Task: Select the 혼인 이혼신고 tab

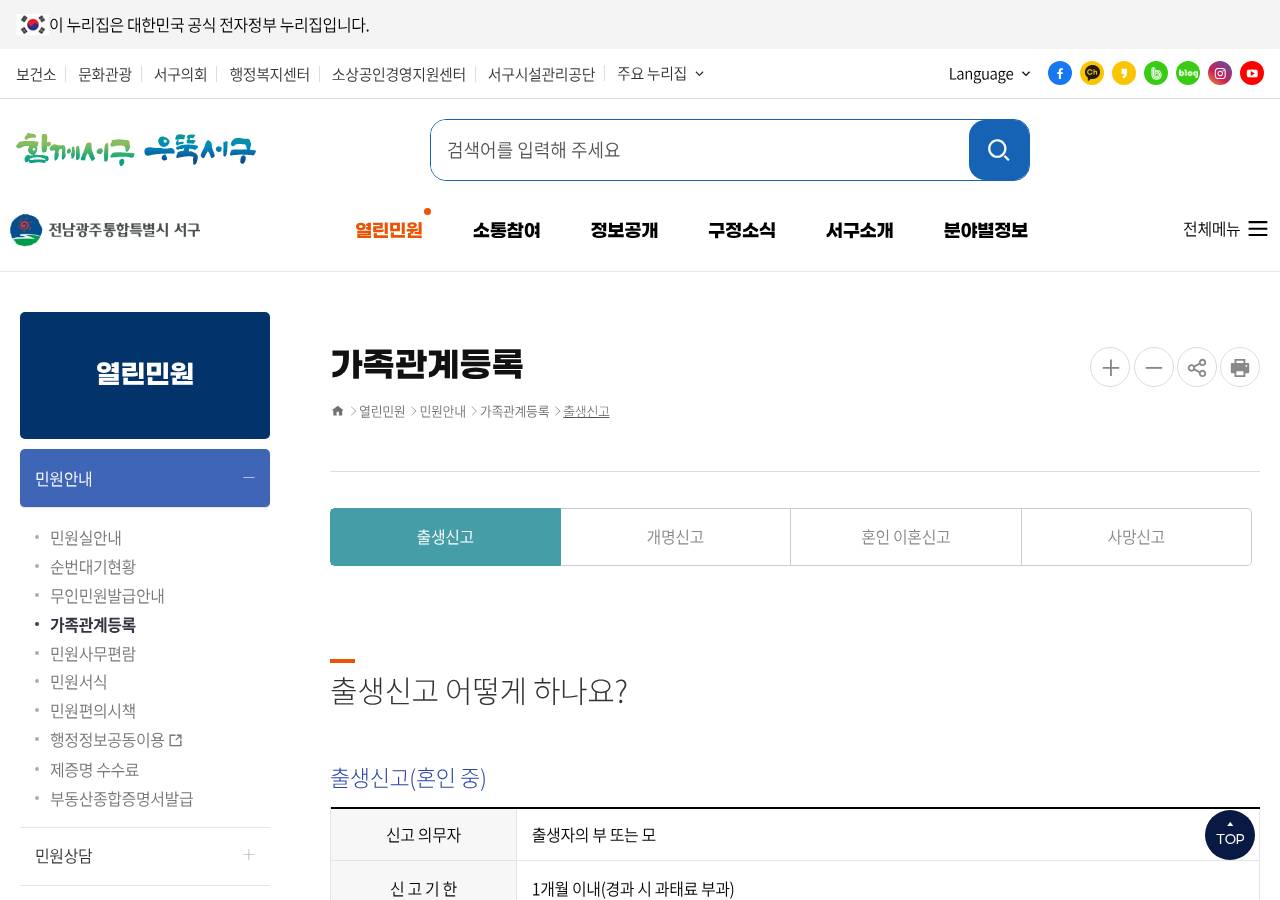Action: pos(906,537)
